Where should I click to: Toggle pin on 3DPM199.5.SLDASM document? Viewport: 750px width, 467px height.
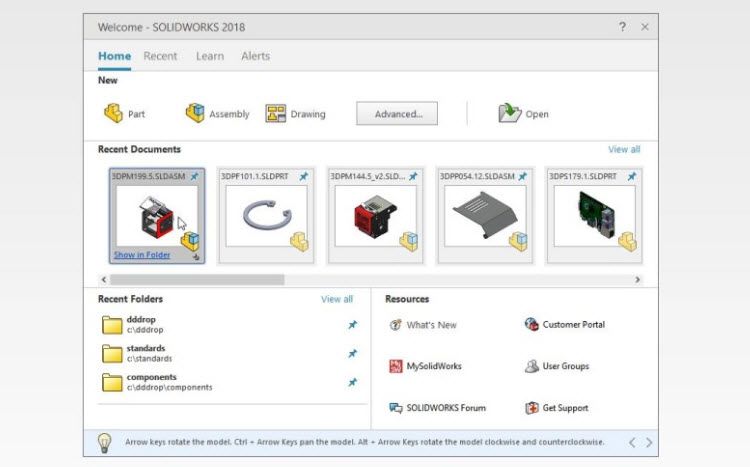pyautogui.click(x=194, y=177)
